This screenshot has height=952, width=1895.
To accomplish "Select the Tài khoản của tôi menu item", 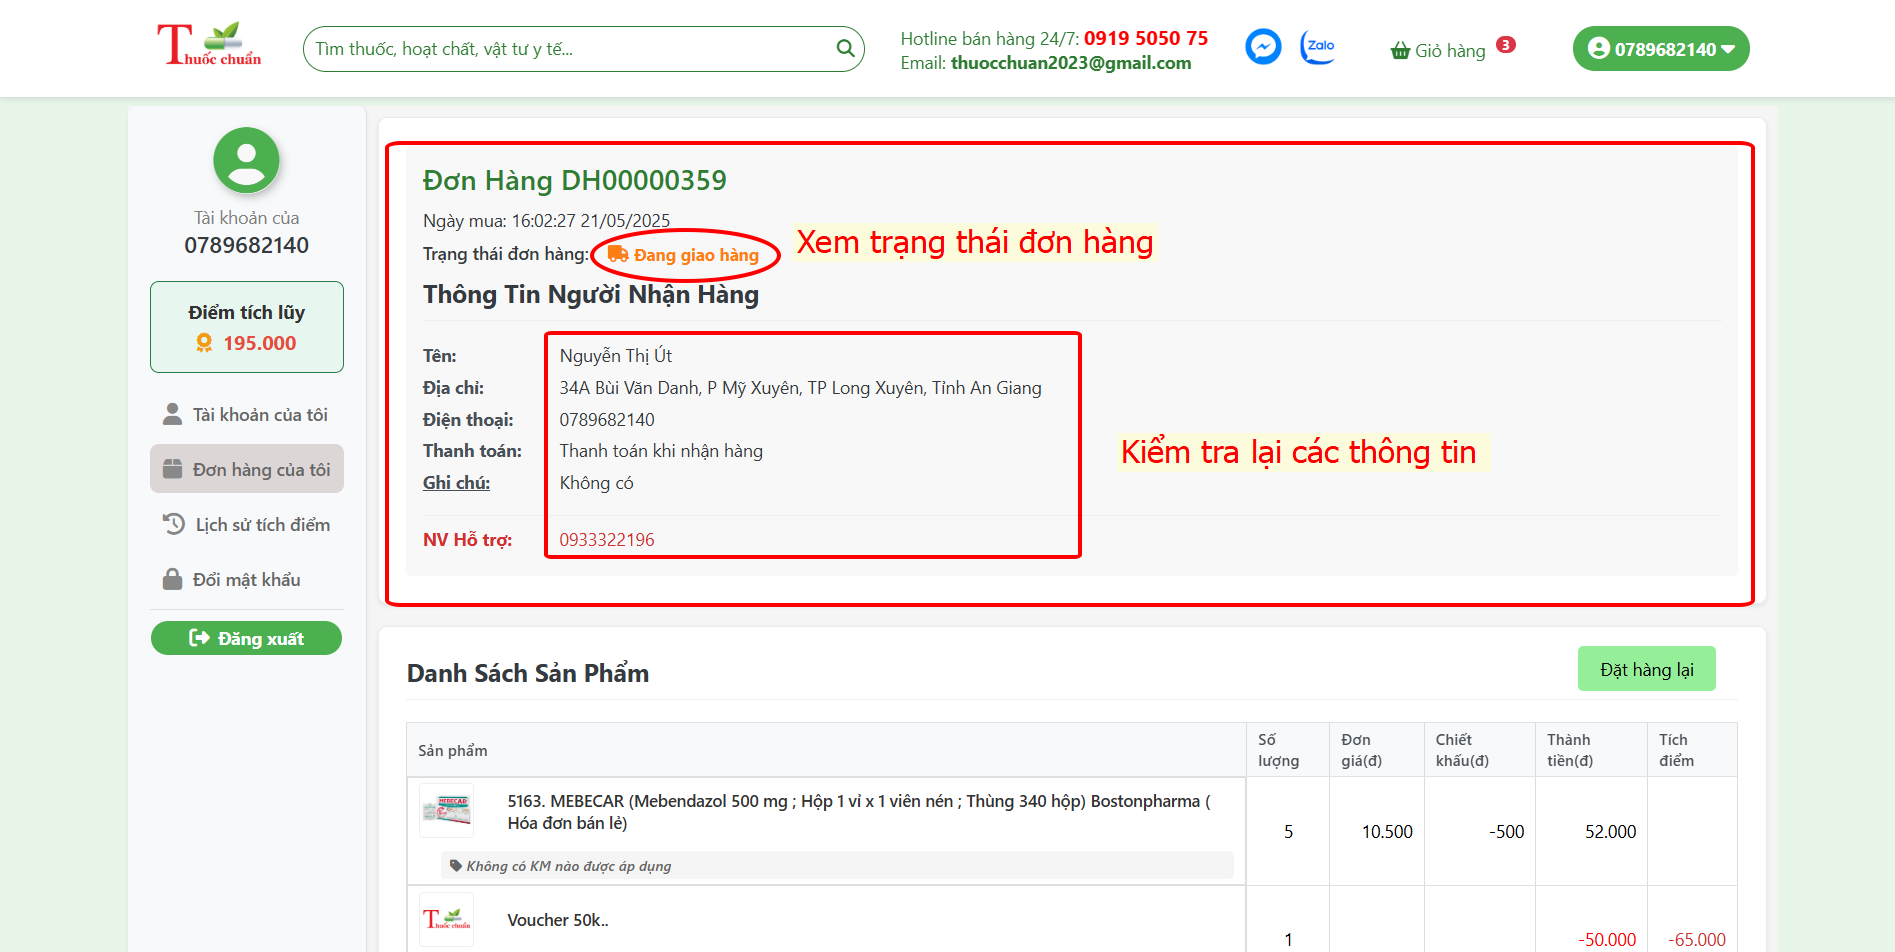I will [260, 414].
